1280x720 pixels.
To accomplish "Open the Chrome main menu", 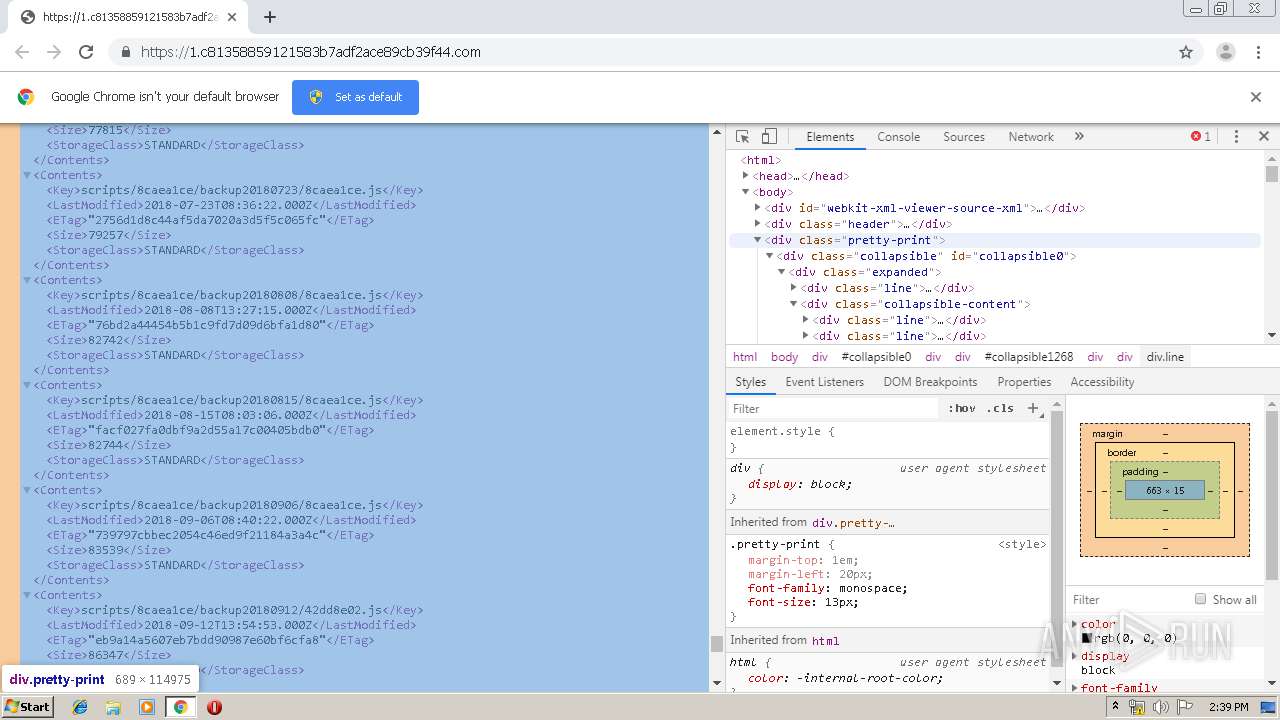I will click(1258, 52).
